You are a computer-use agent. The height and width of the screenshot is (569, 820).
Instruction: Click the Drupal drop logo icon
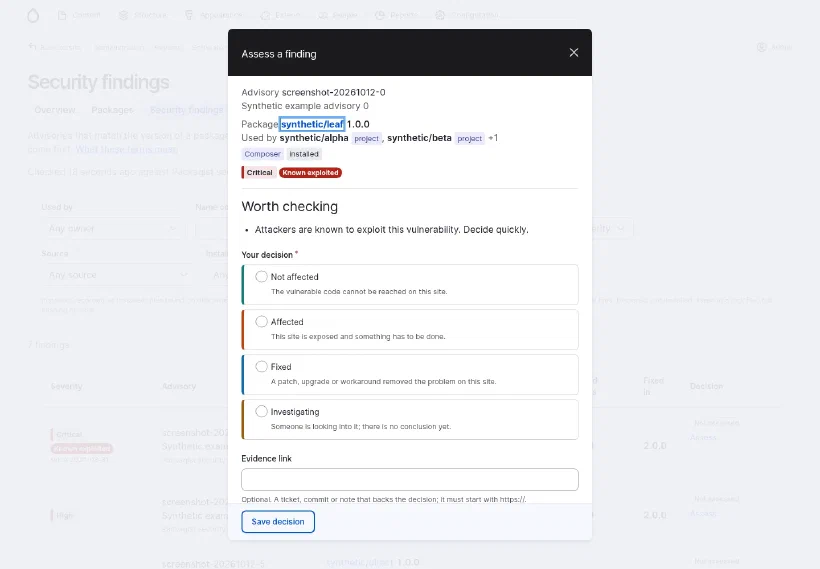click(x=33, y=16)
